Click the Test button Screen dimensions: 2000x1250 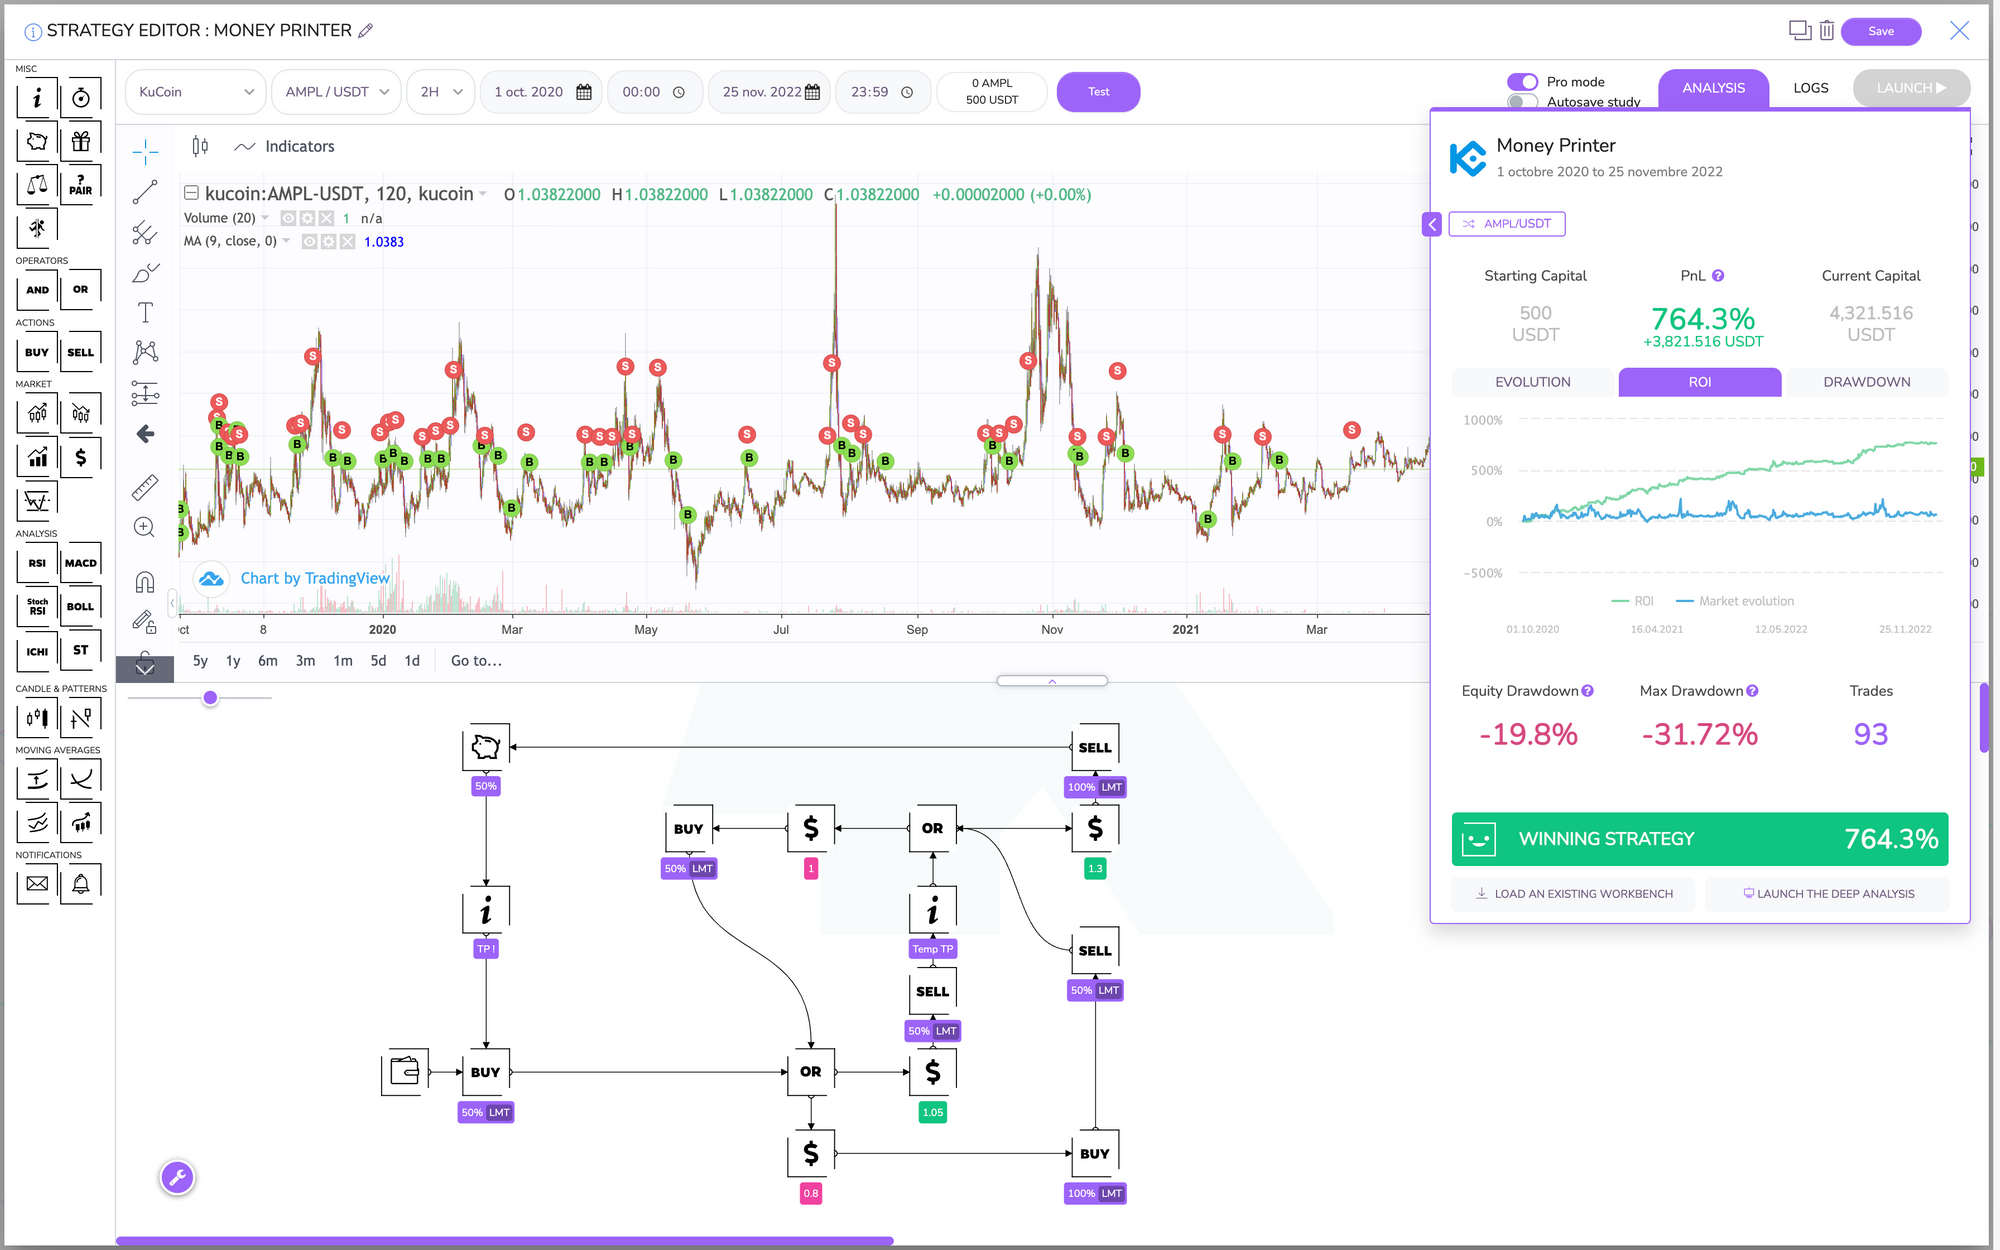(x=1098, y=92)
